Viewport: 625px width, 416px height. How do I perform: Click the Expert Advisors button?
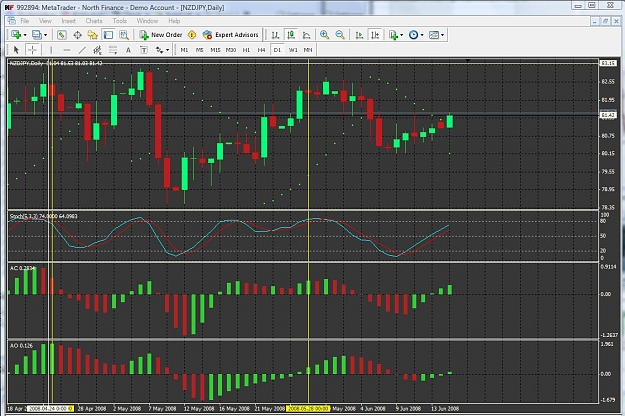point(230,35)
